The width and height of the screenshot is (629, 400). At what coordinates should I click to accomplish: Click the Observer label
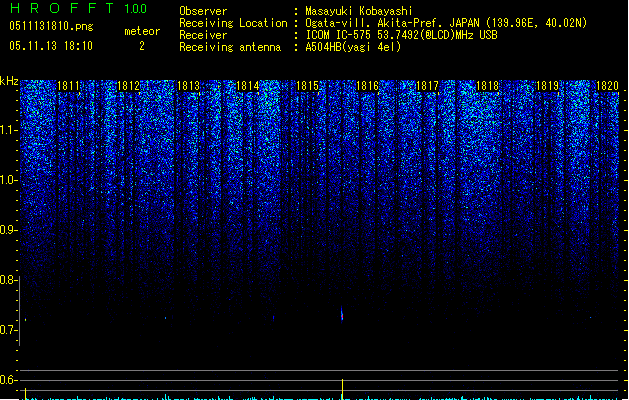pyautogui.click(x=203, y=11)
